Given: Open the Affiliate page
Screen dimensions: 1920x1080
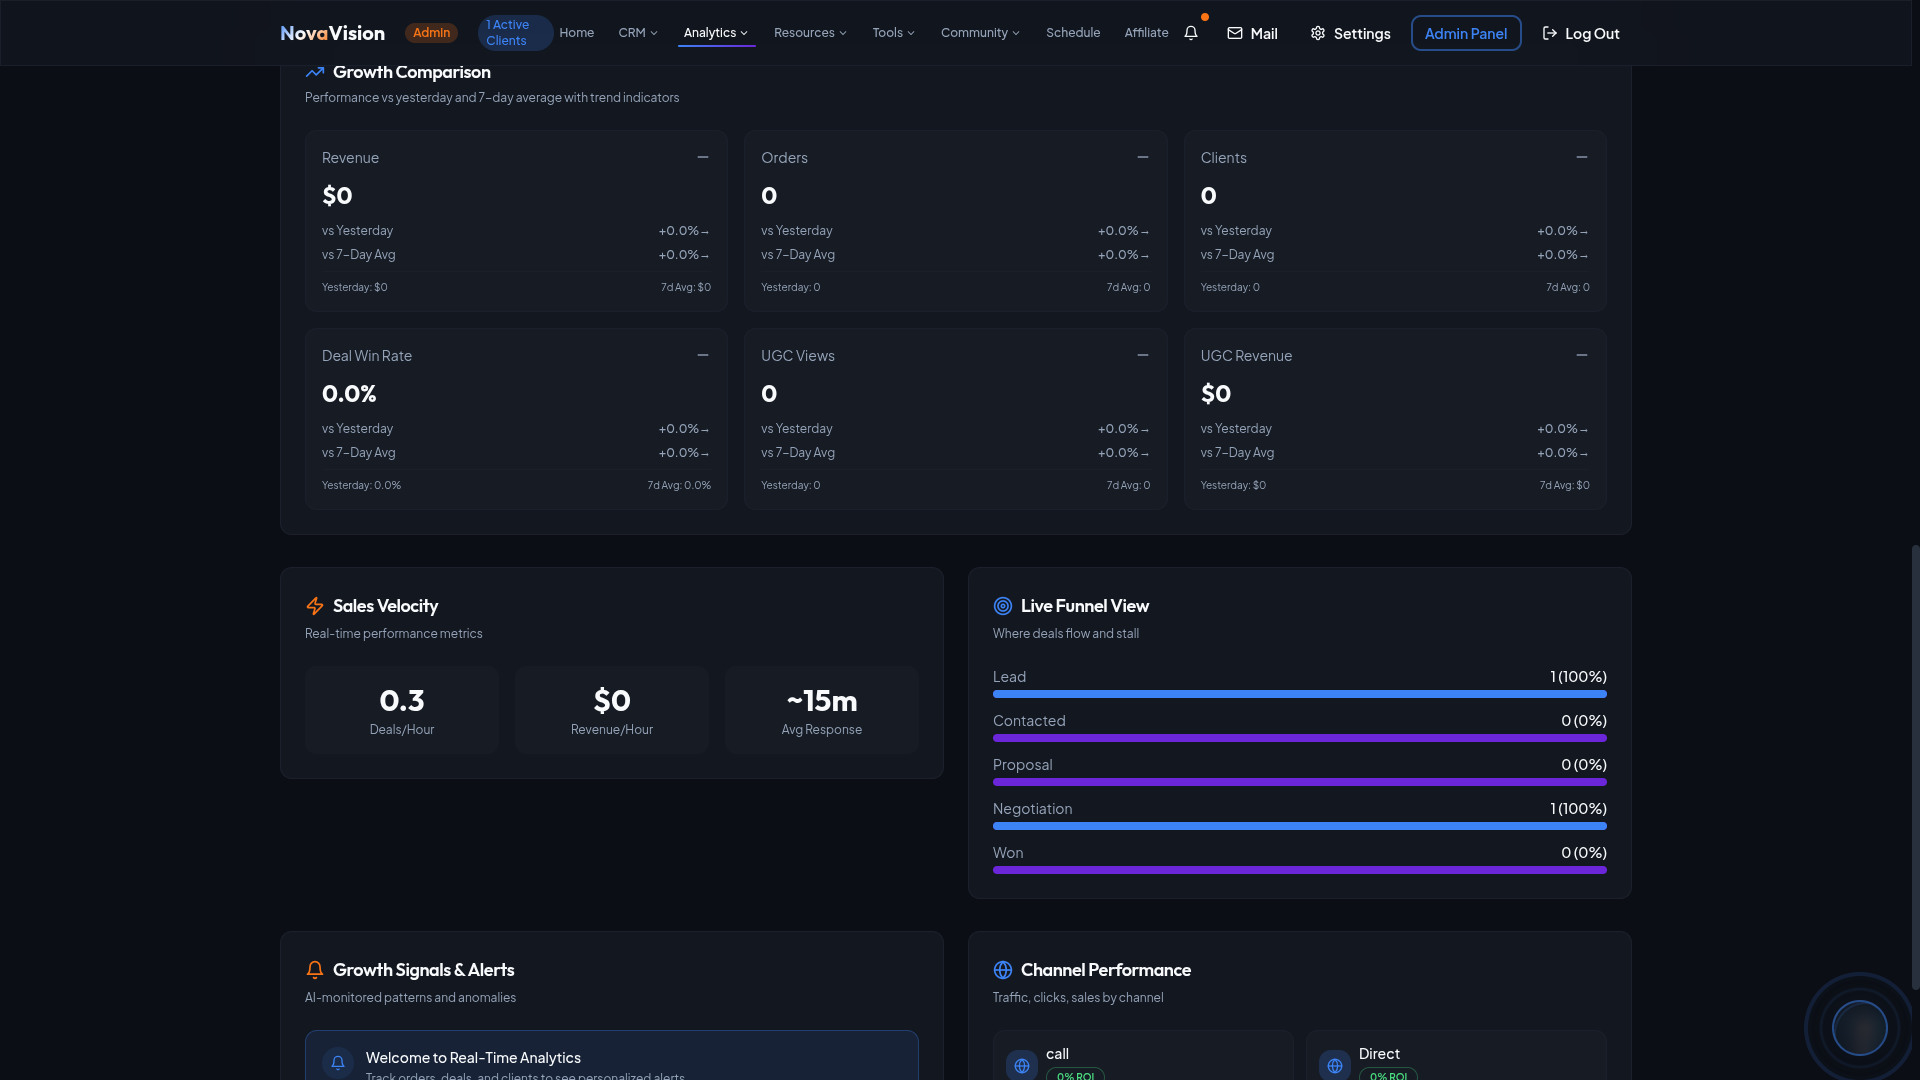Looking at the screenshot, I should click(1146, 33).
